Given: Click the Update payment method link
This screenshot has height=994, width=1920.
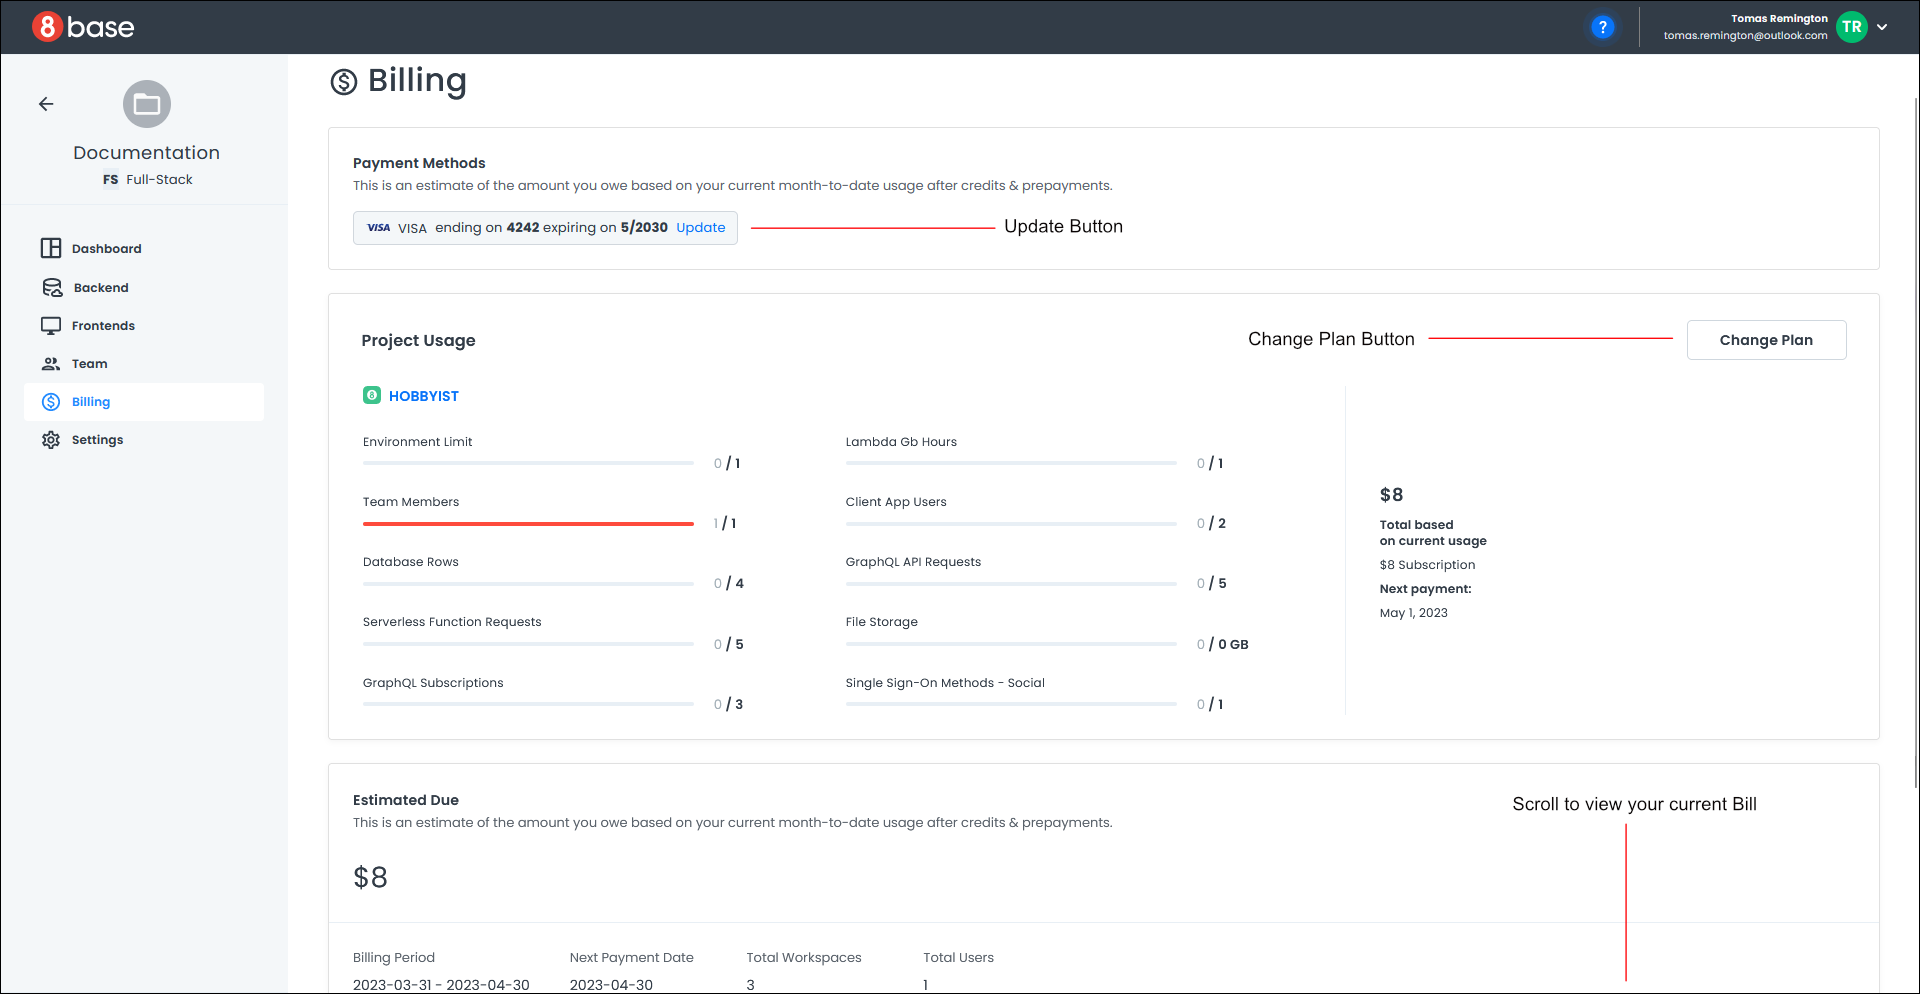Looking at the screenshot, I should (700, 228).
